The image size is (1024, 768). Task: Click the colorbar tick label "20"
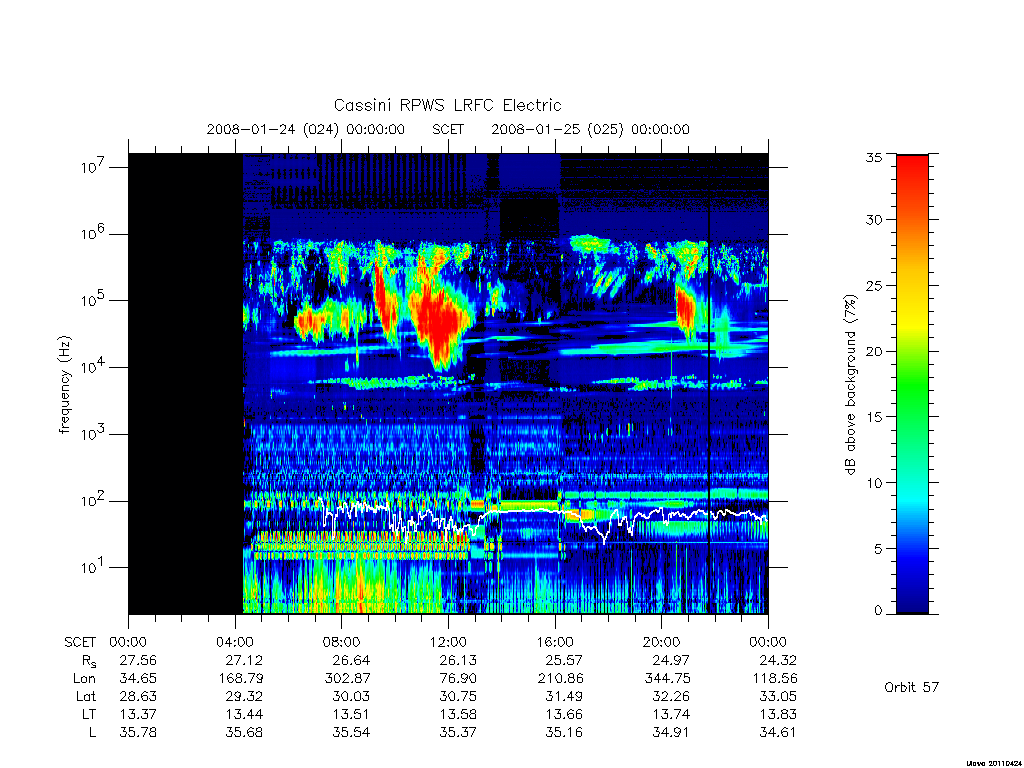tap(873, 351)
